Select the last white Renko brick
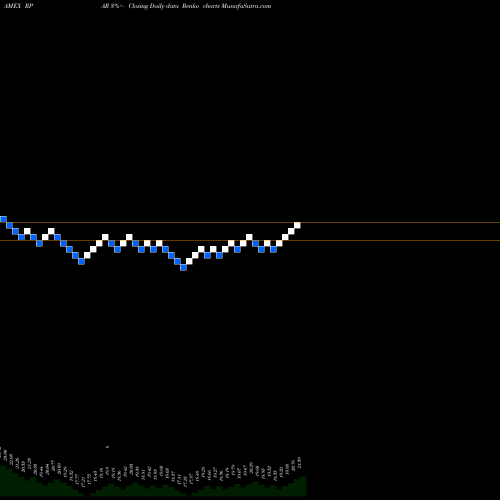 [297, 225]
